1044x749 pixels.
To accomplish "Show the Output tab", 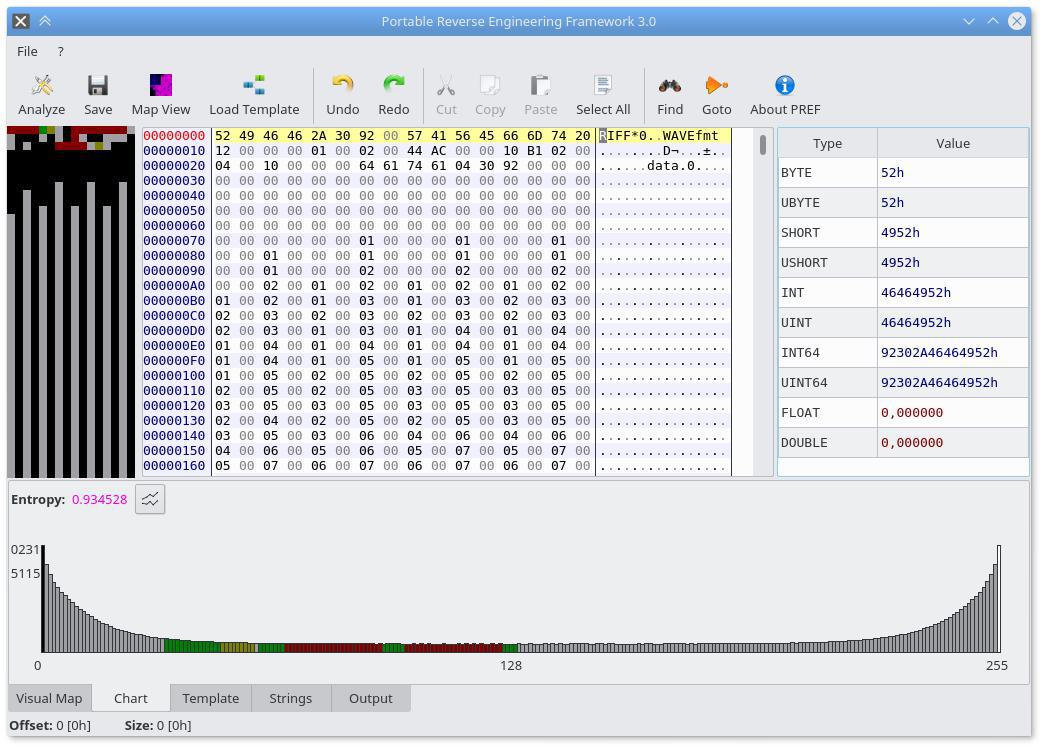I will click(370, 698).
